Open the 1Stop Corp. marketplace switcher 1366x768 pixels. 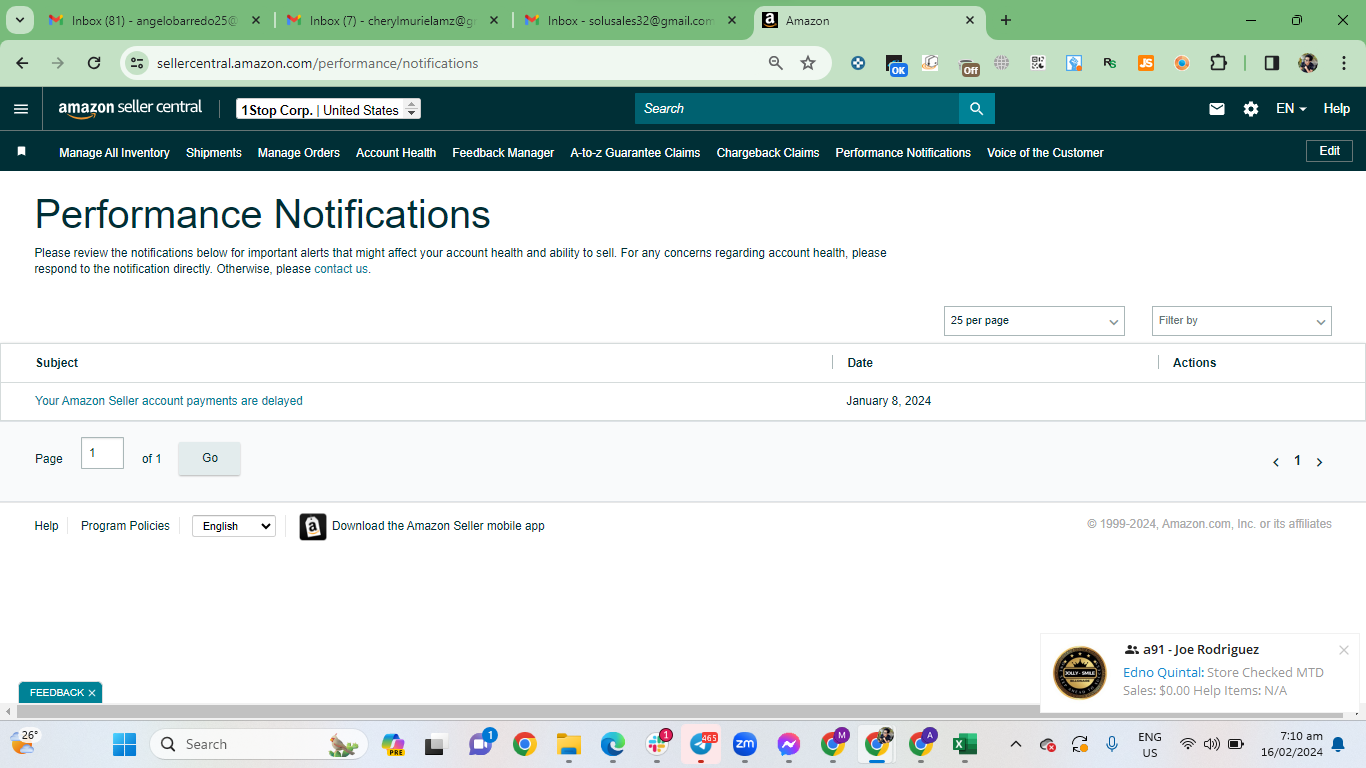(329, 109)
